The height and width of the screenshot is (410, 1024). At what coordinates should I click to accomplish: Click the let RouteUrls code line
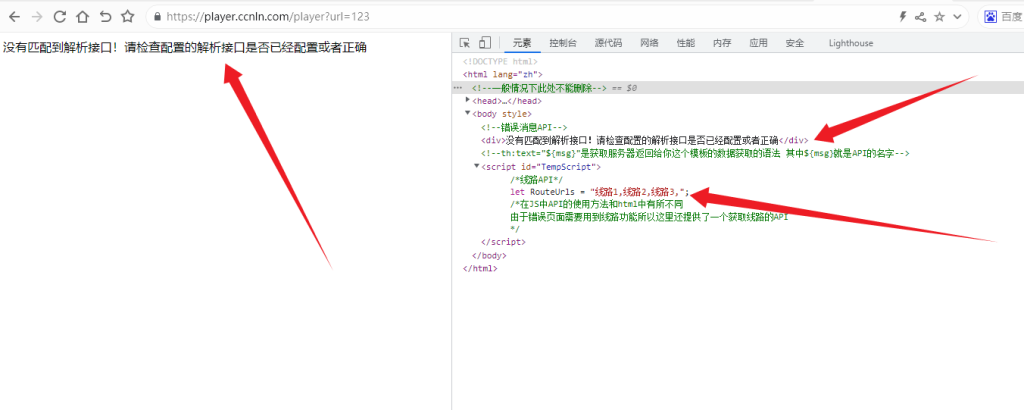coord(600,192)
